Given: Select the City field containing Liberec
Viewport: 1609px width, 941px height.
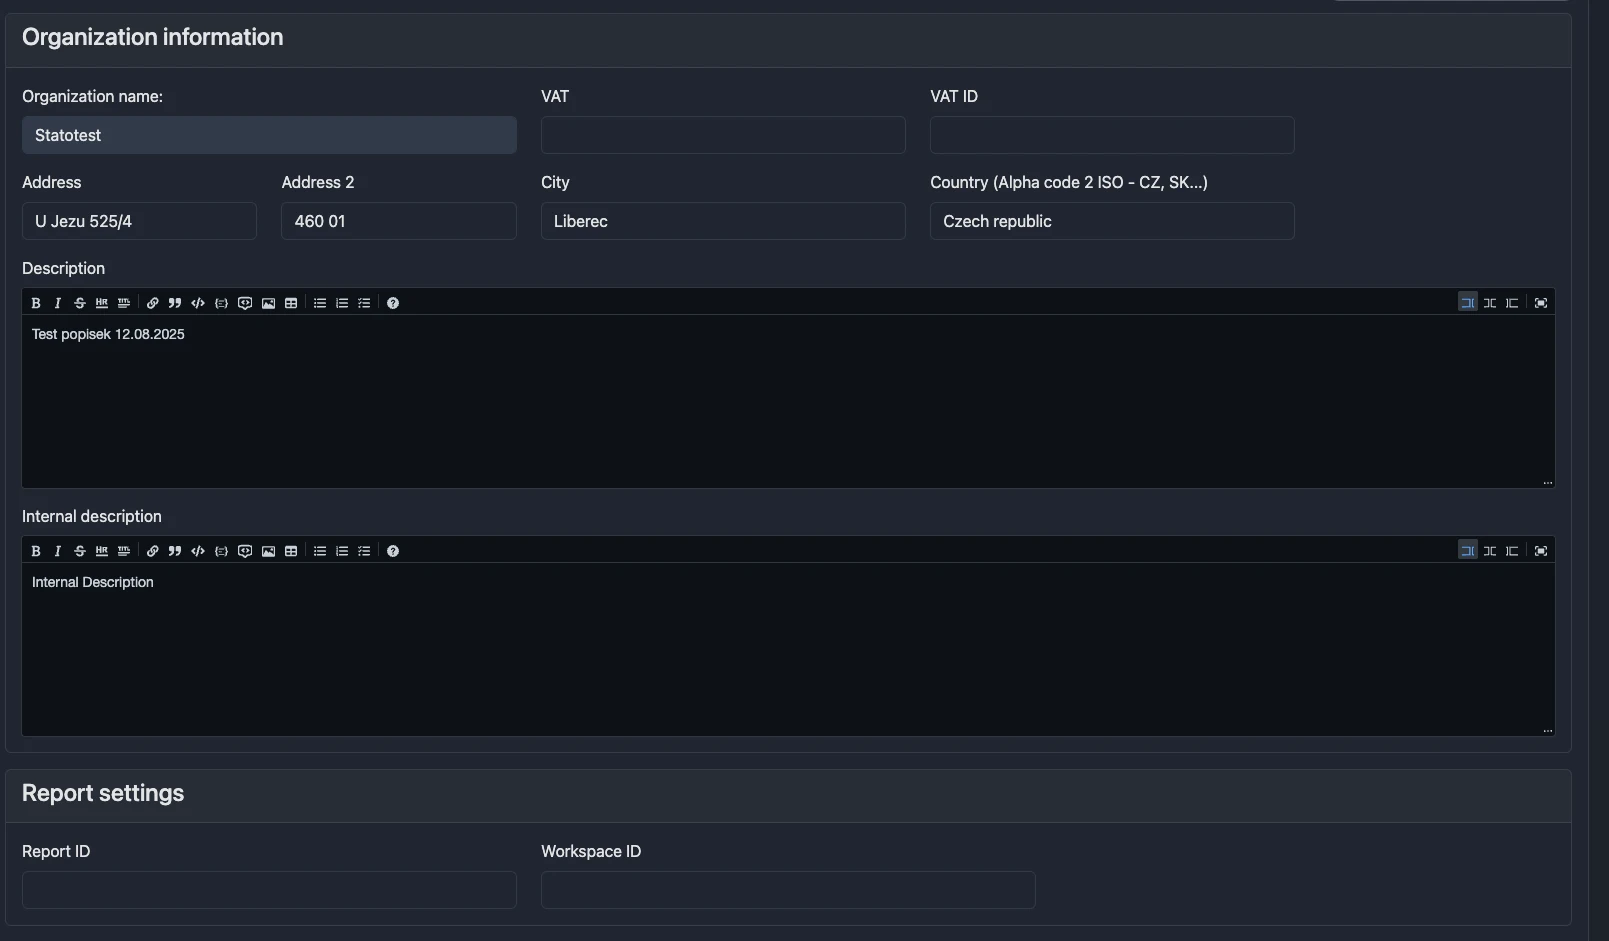Looking at the screenshot, I should pos(722,221).
